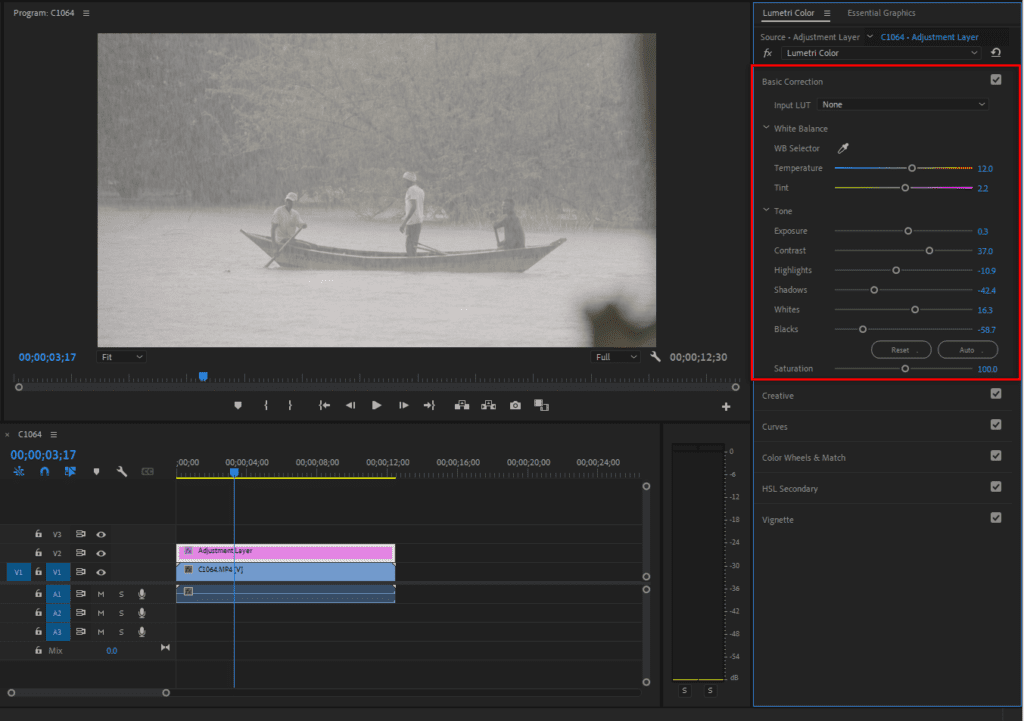Toggle track output eye for V2

(x=101, y=553)
